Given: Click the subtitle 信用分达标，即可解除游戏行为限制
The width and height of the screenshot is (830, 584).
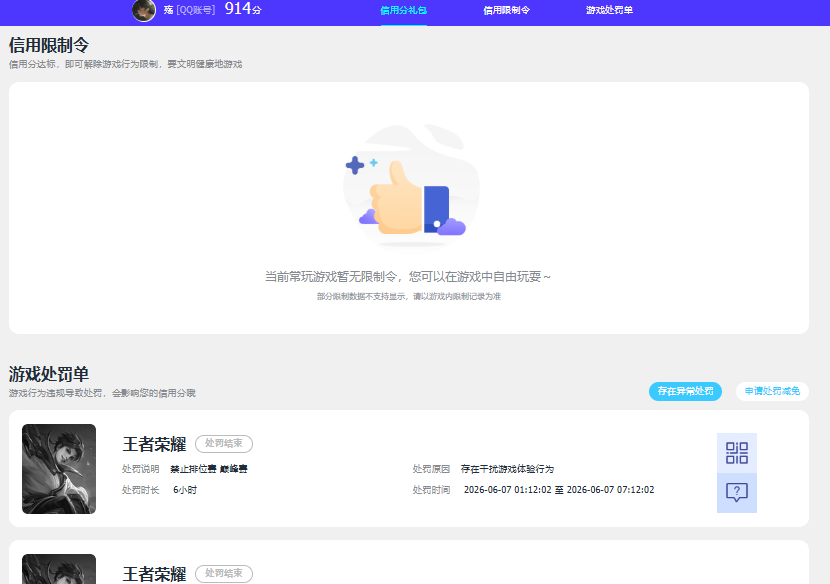Looking at the screenshot, I should 125,64.
